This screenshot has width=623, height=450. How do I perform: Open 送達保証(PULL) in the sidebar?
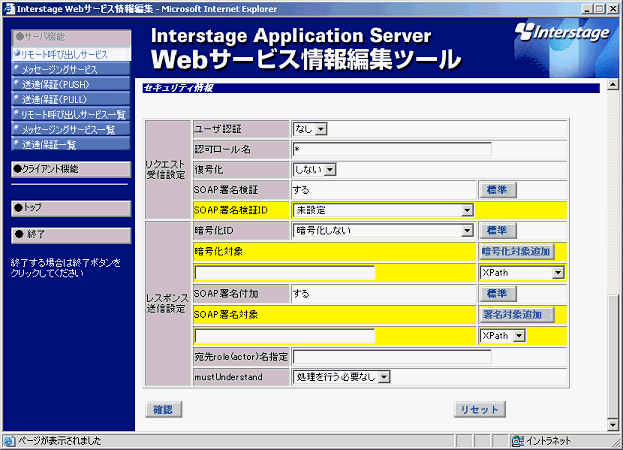click(x=71, y=99)
